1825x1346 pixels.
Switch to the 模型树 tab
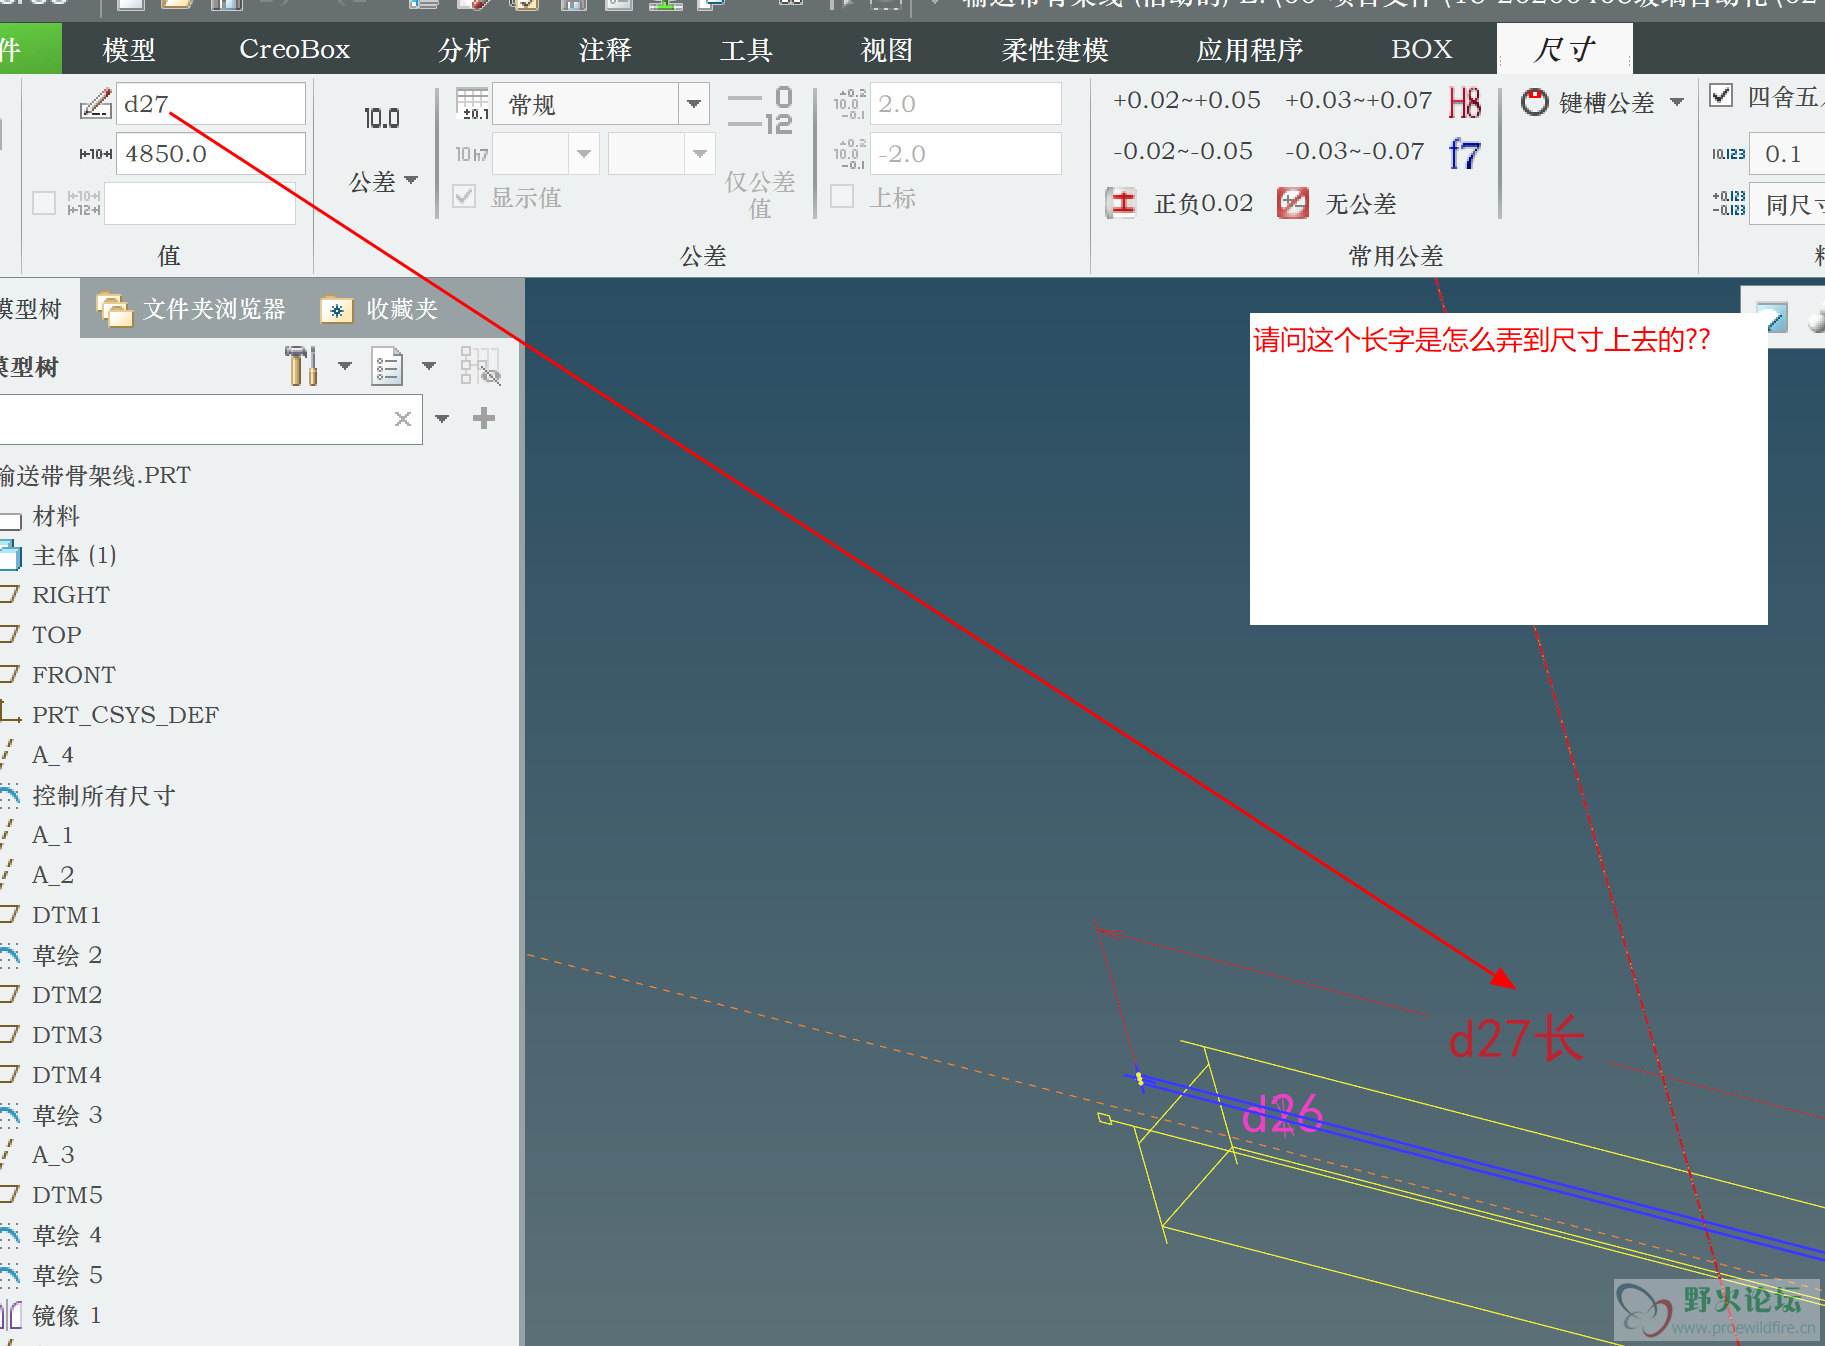[31, 309]
